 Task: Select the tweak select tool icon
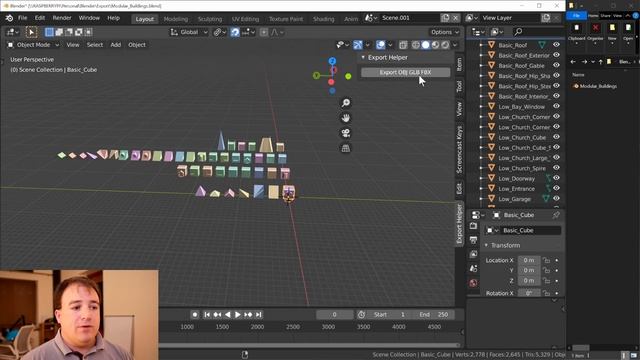click(31, 32)
